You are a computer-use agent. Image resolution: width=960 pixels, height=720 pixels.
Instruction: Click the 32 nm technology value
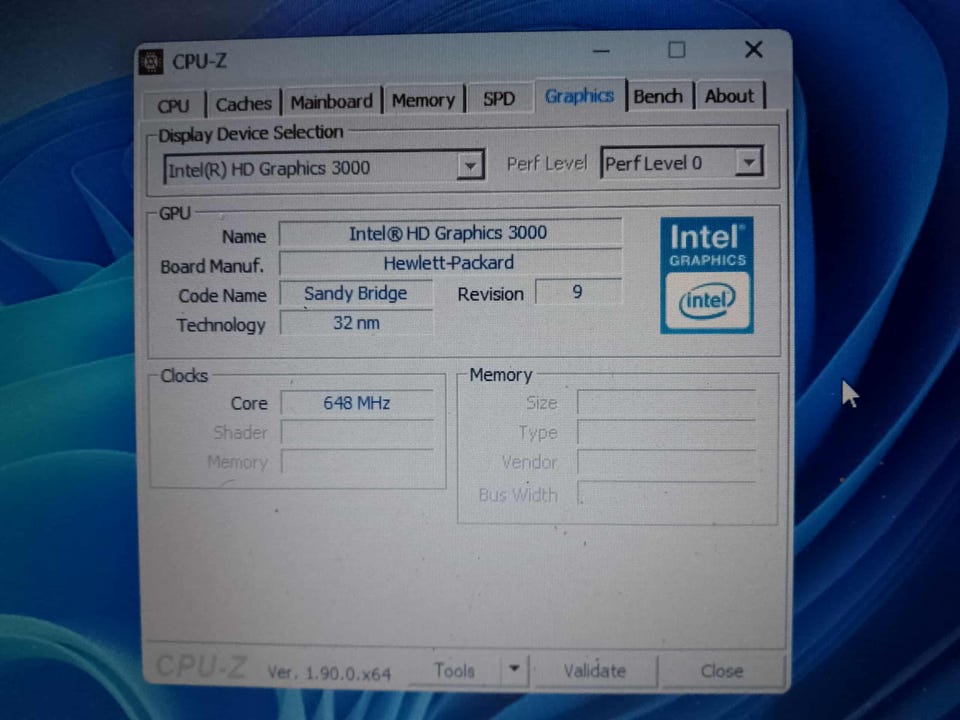tap(356, 323)
